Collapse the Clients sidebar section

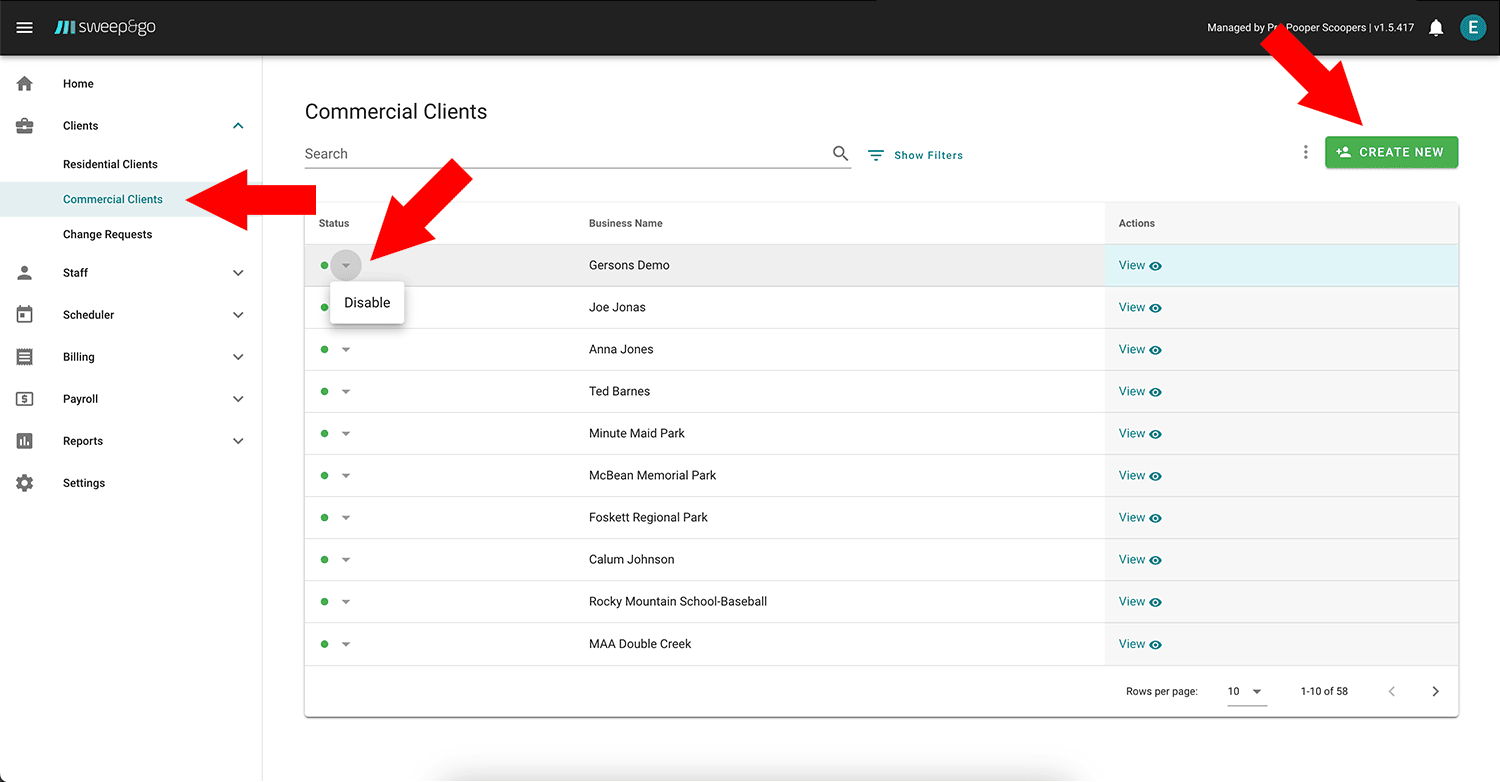click(238, 126)
